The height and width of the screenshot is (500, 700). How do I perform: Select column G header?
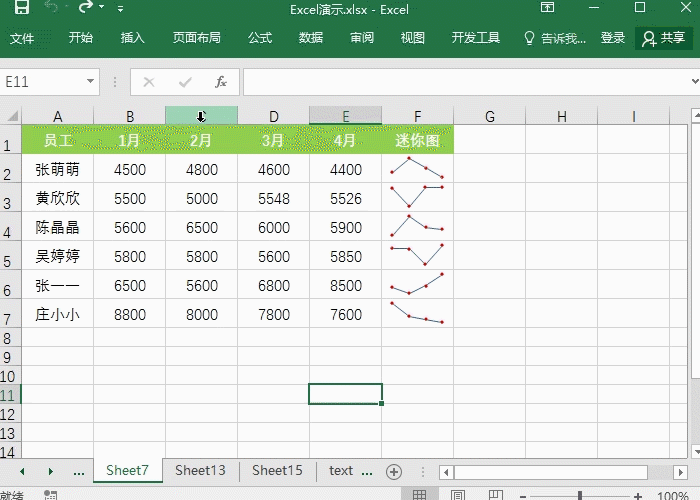pos(490,116)
